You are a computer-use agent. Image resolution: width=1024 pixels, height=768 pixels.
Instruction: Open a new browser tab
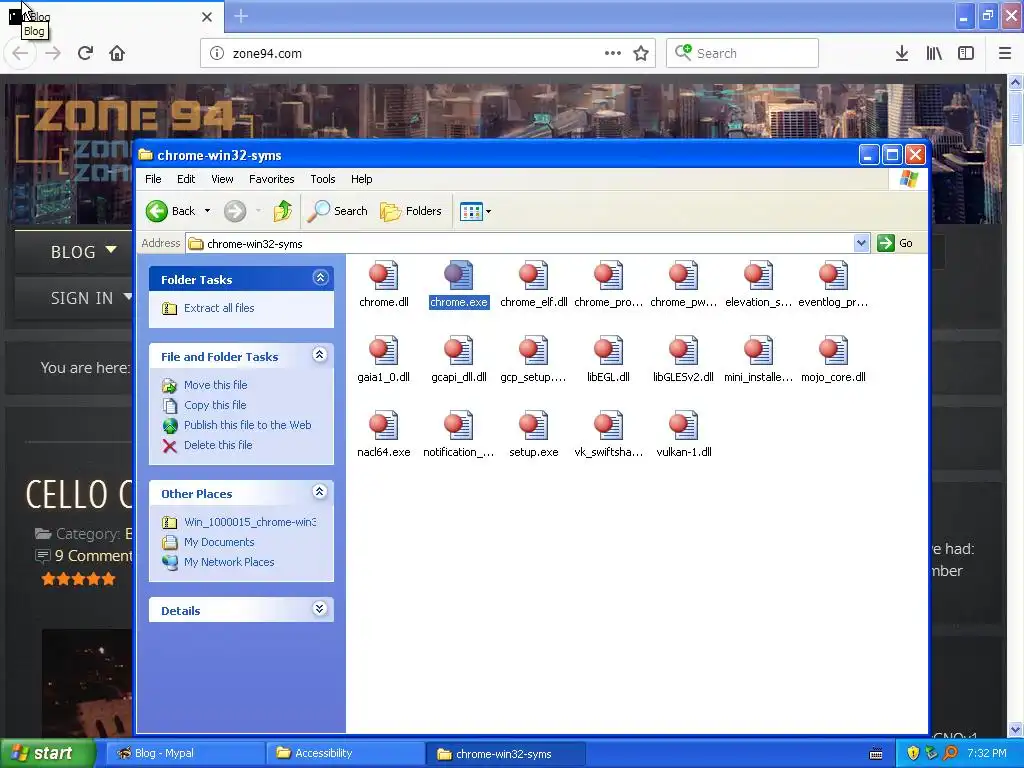point(241,16)
